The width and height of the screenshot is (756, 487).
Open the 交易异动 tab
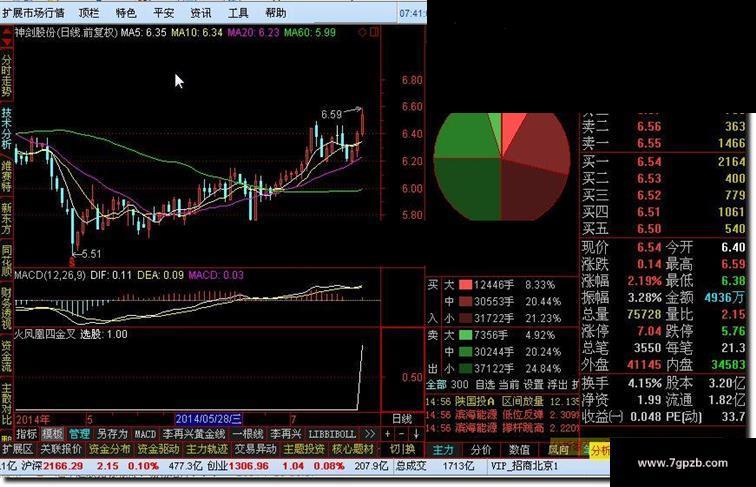[256, 449]
